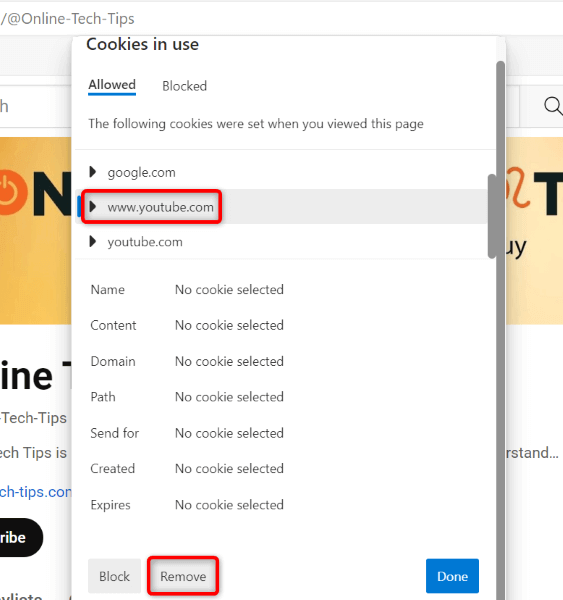This screenshot has height=600, width=563.
Task: Click the Remove button
Action: pyautogui.click(x=183, y=576)
